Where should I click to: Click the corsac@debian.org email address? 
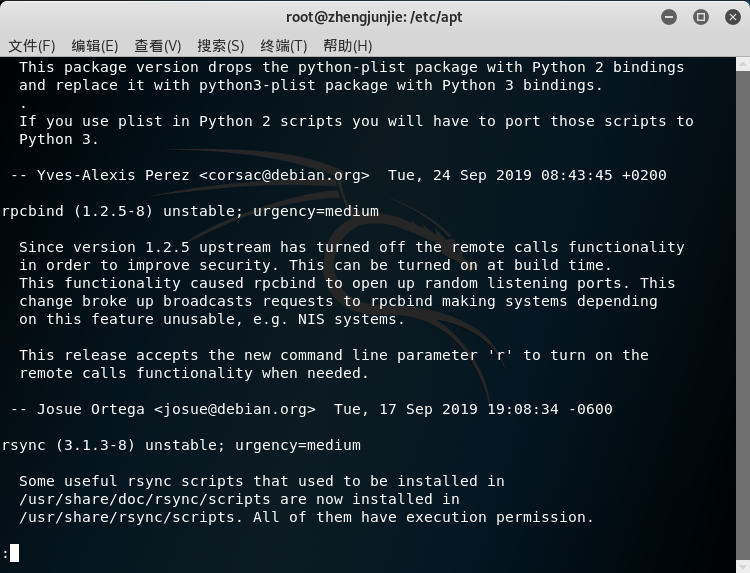(284, 175)
